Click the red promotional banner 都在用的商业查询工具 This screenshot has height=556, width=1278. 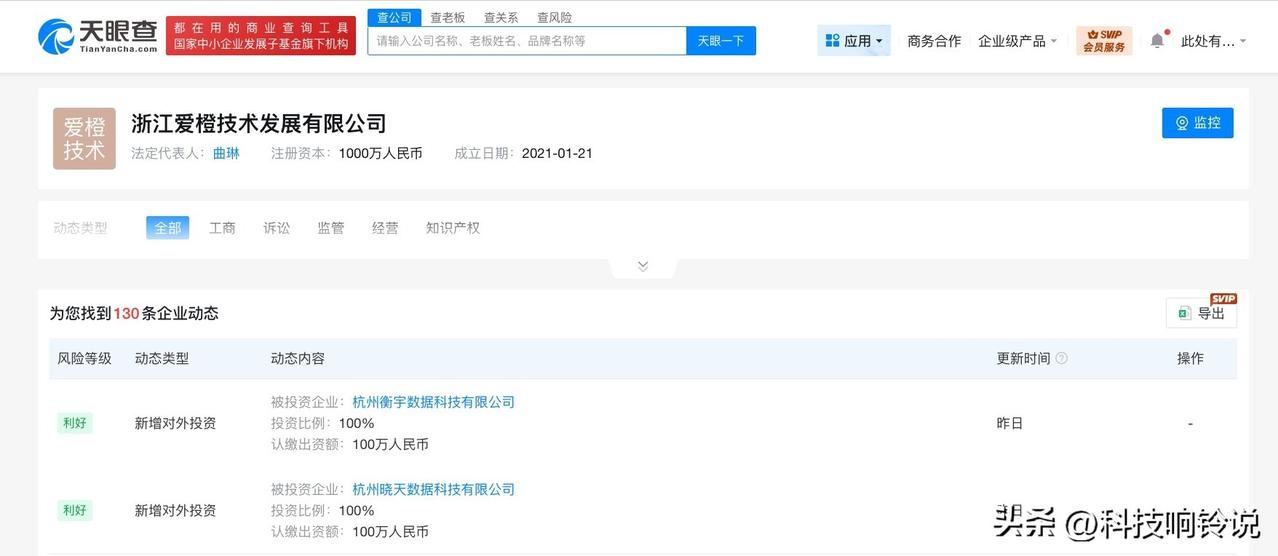pos(260,36)
